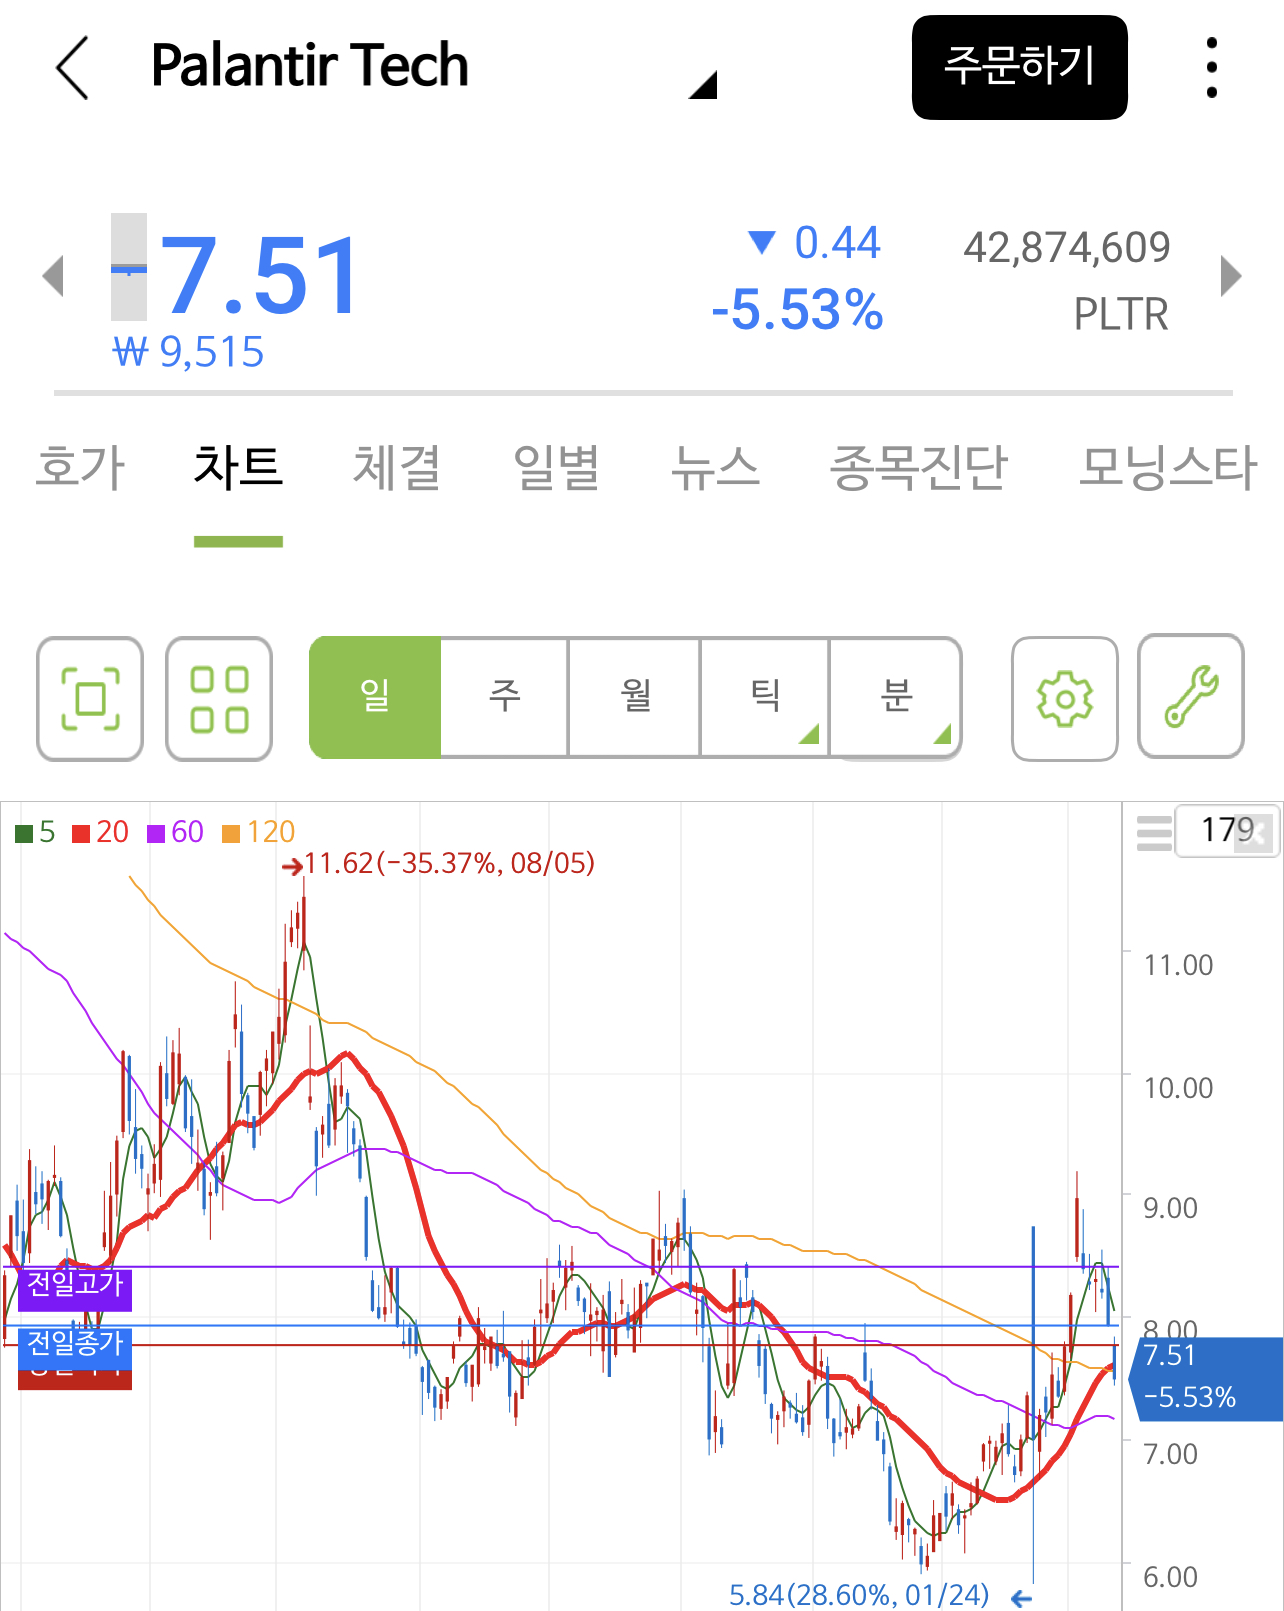Open the 분 minute interval dropdown
1284x1611 pixels.
[896, 697]
